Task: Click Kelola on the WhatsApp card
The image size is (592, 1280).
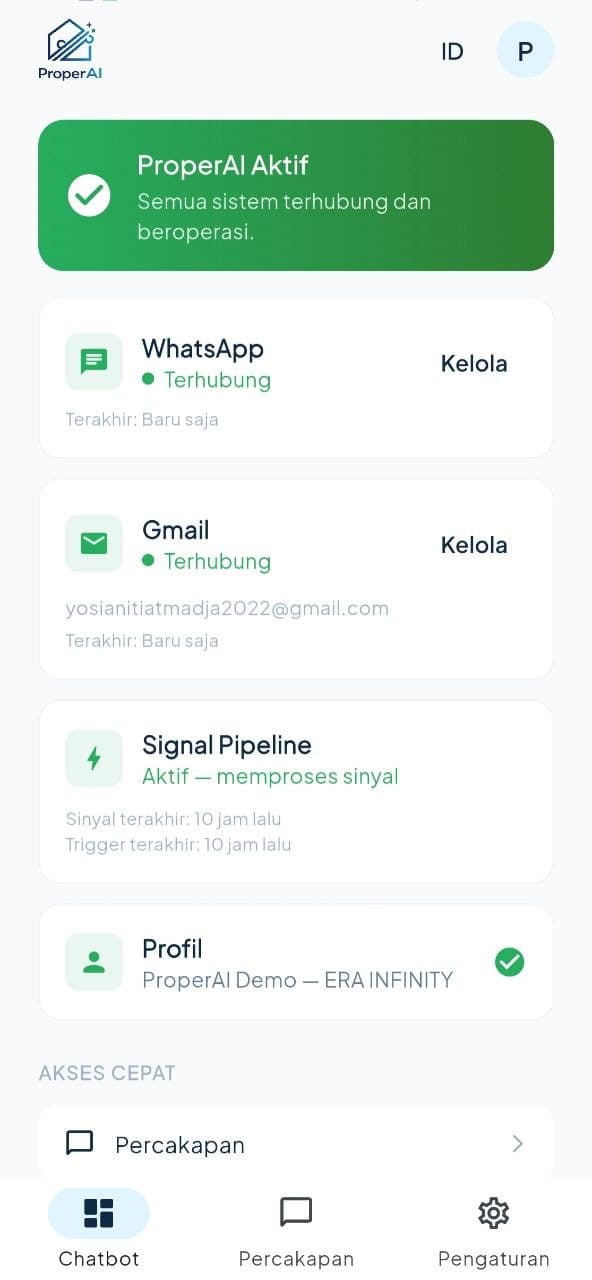Action: click(474, 363)
